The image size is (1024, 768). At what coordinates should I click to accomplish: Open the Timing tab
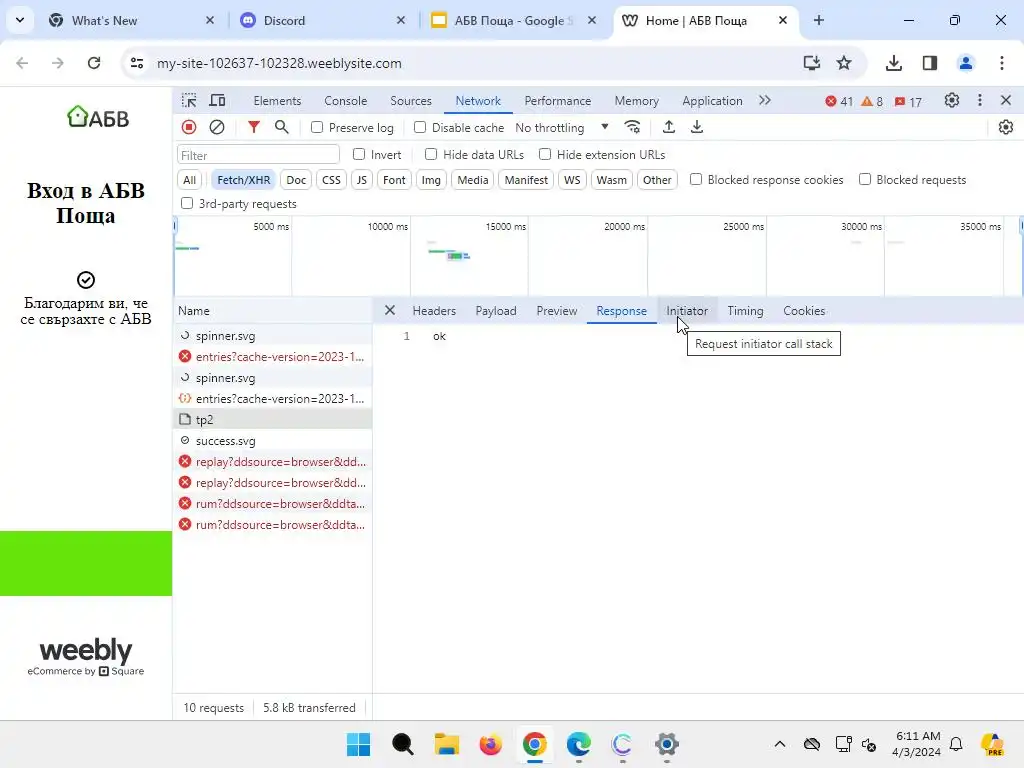[745, 311]
